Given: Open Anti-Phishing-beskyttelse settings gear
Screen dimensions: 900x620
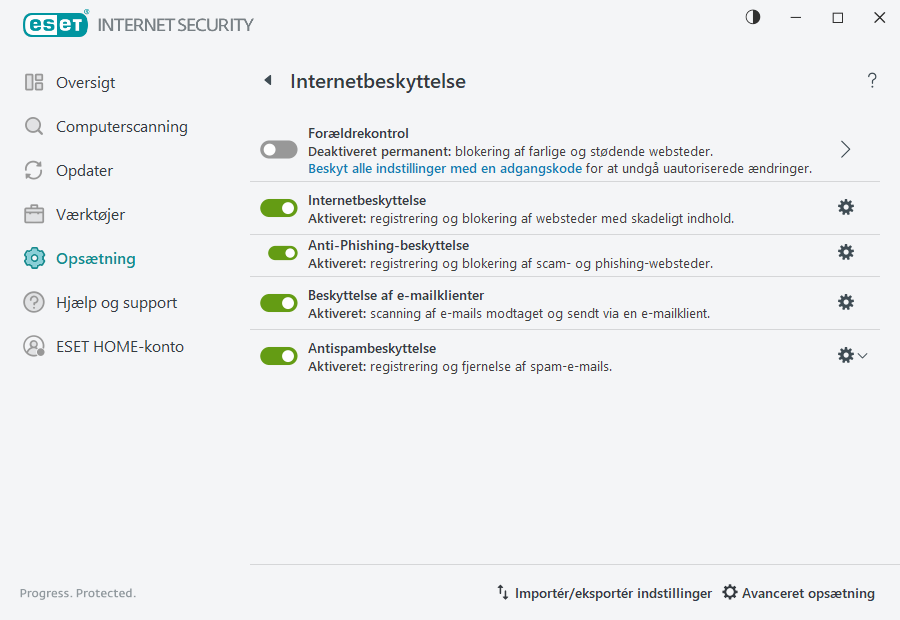Looking at the screenshot, I should point(846,252).
